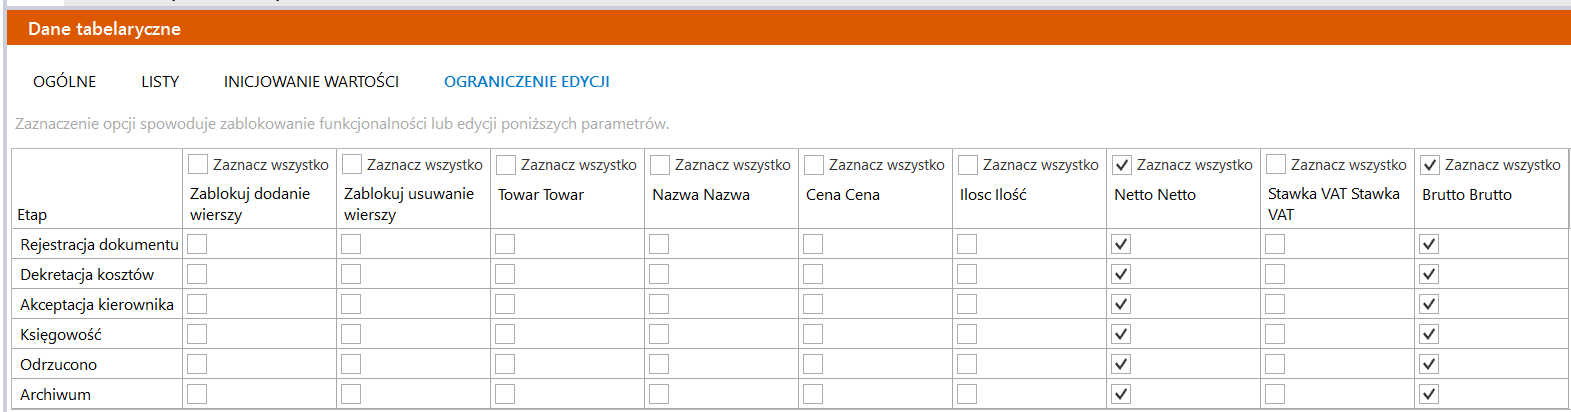The width and height of the screenshot is (1571, 412).
Task: Check Zaznacz wszystko for Zablokuj dodanie wierszy
Action: coord(198,164)
